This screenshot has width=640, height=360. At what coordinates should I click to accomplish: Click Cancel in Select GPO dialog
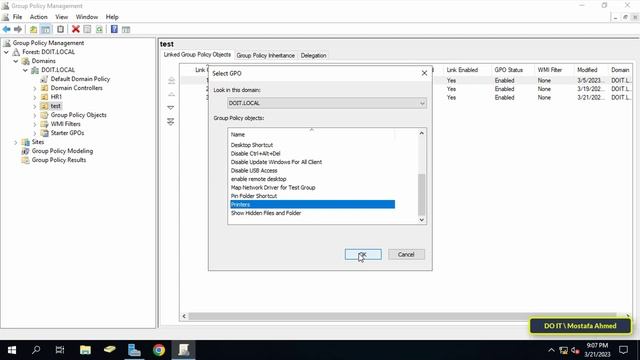[x=406, y=254]
